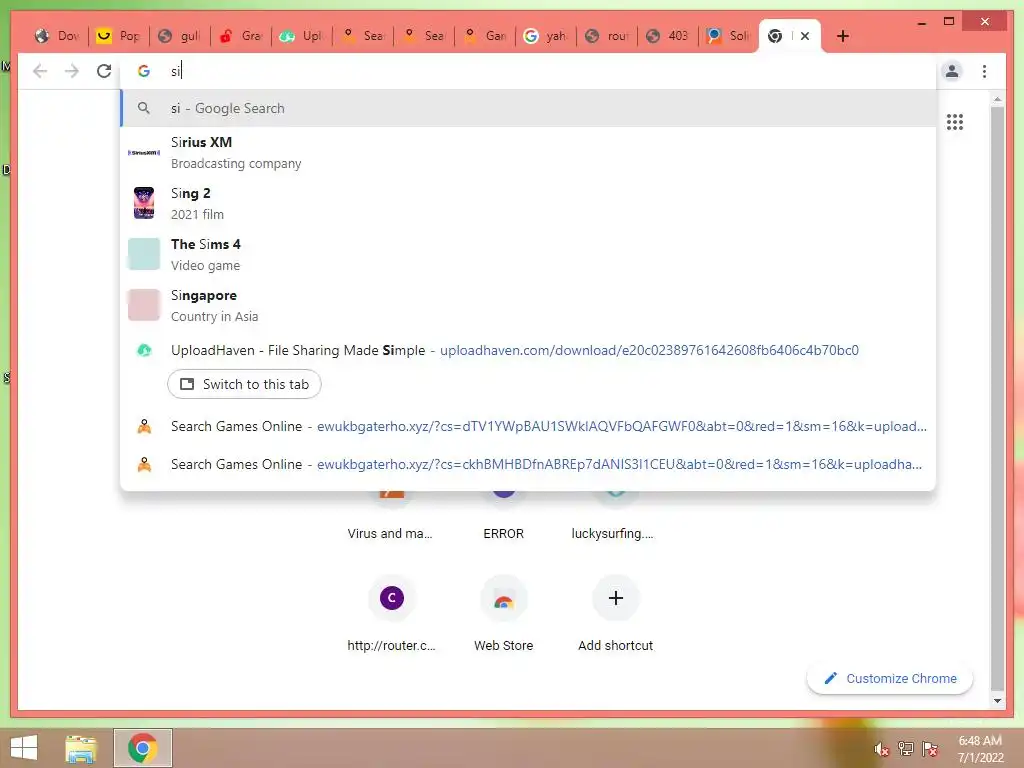The width and height of the screenshot is (1024, 768).
Task: Switch to the 'Pop' tab
Action: click(118, 36)
